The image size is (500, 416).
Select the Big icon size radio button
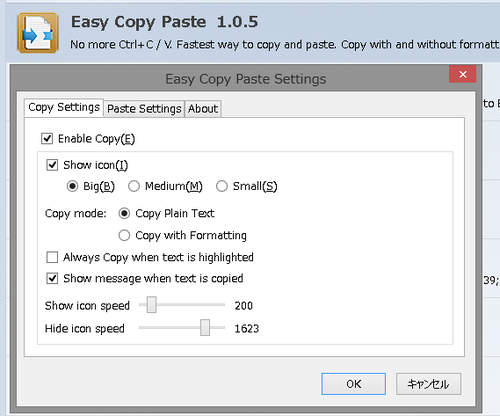[x=72, y=186]
